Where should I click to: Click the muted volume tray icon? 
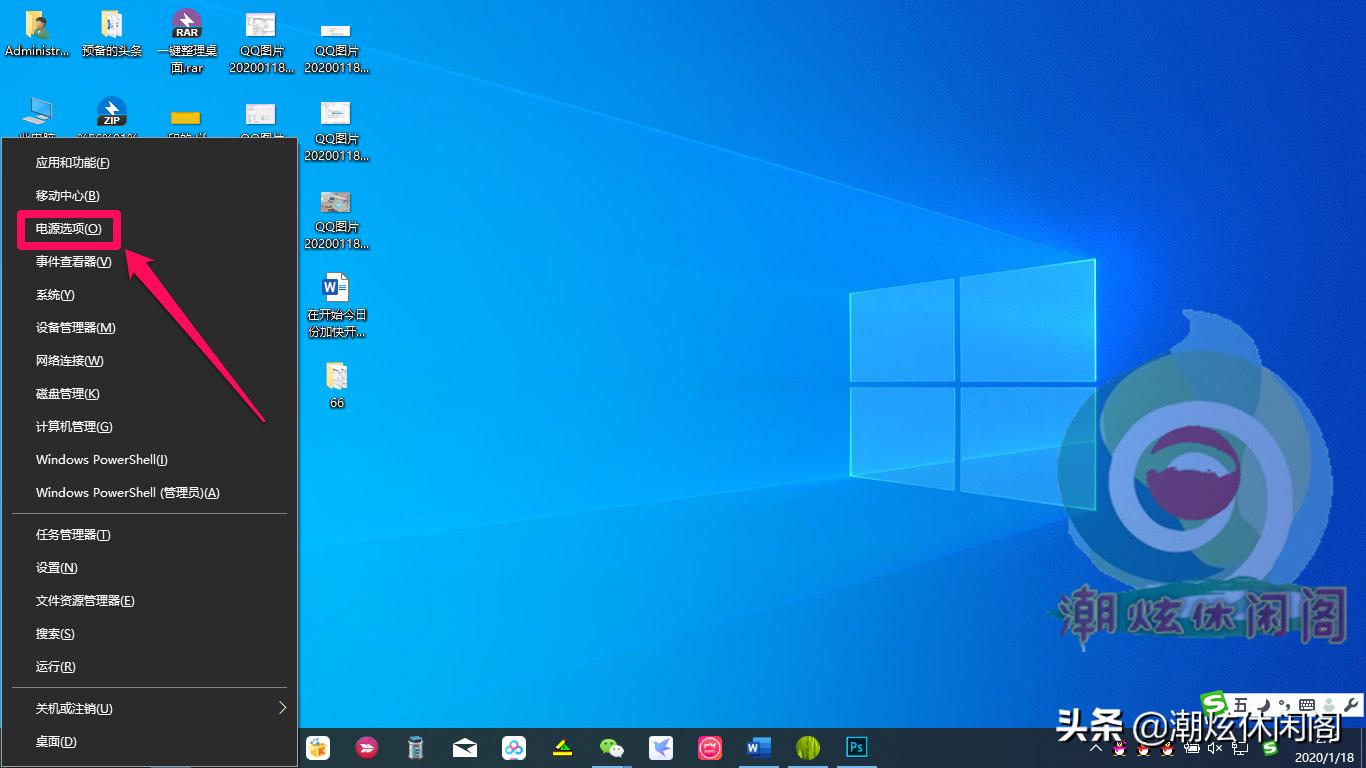click(1216, 748)
